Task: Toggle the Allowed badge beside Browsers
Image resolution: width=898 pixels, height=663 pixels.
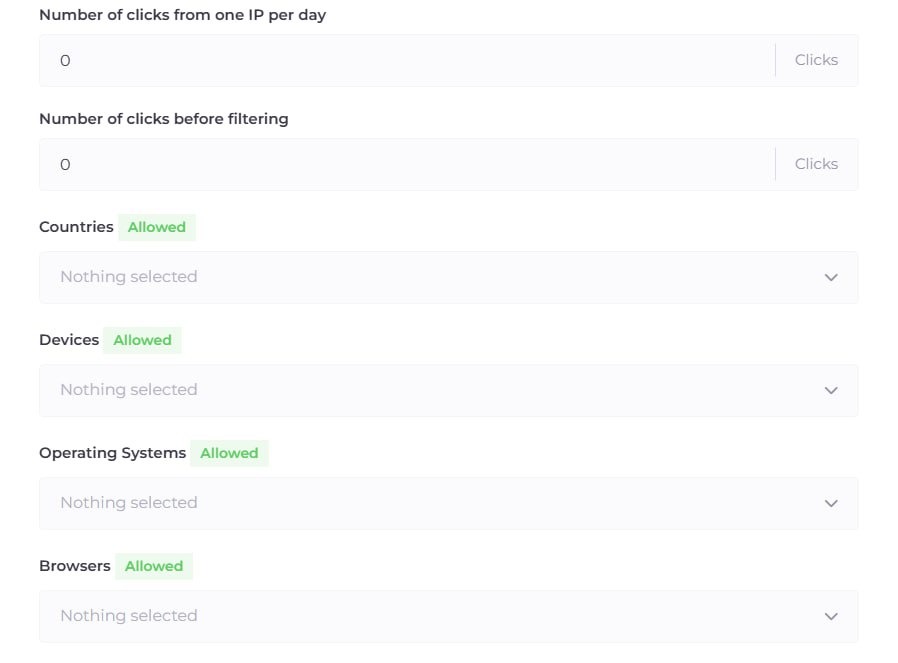Action: [x=154, y=566]
